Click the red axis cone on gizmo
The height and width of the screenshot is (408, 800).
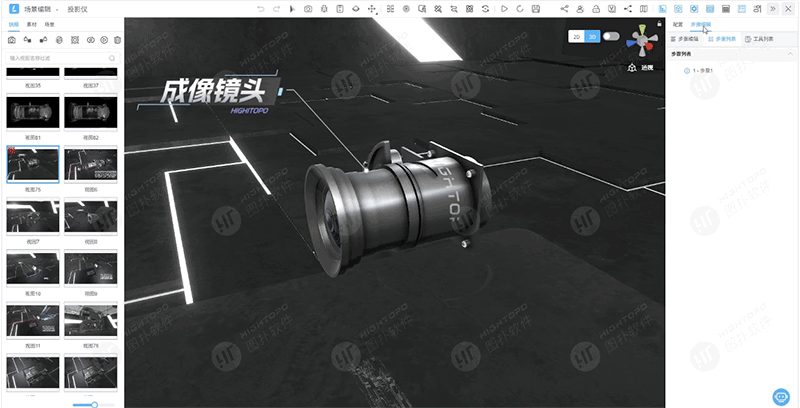tap(650, 46)
